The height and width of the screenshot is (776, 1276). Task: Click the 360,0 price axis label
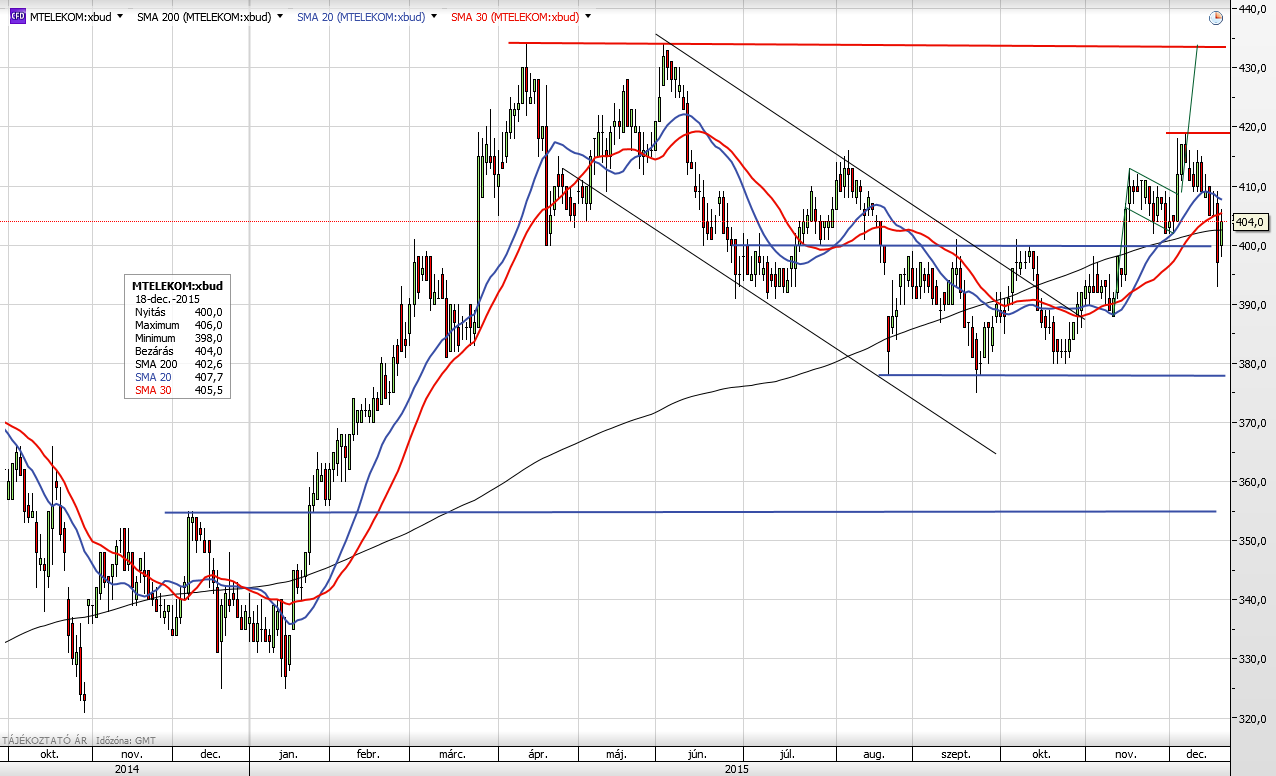[1253, 482]
